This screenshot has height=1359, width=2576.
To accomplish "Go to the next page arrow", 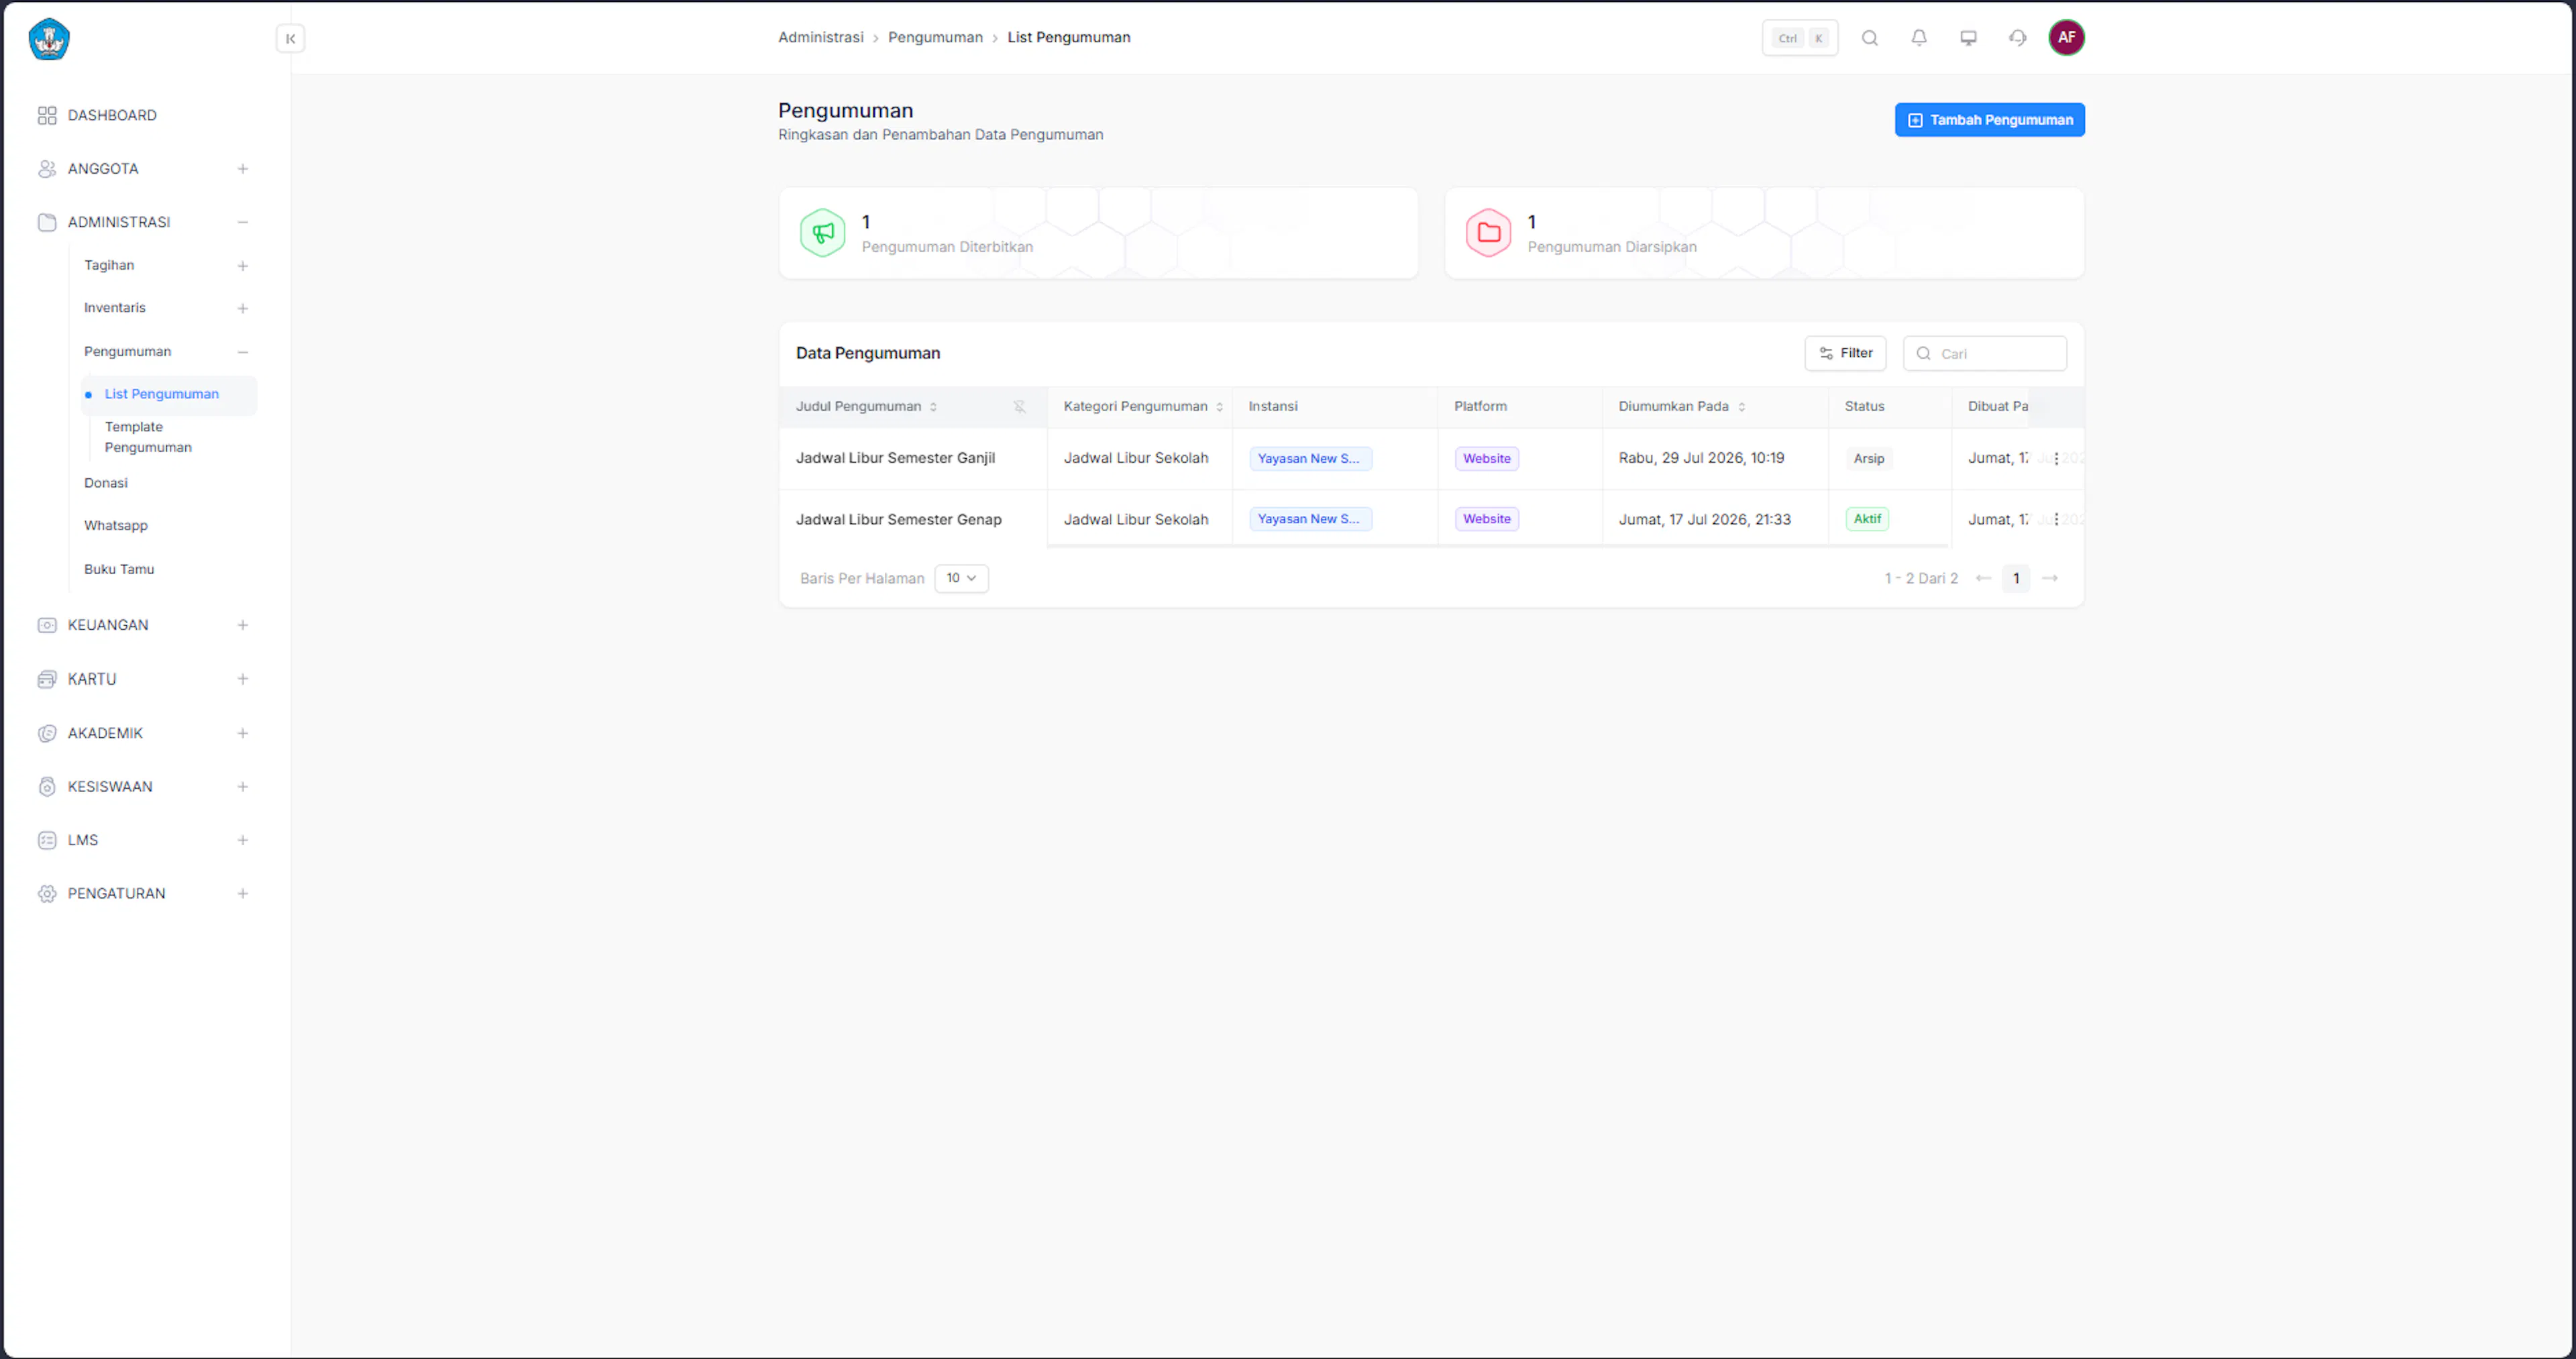I will click(x=2049, y=579).
